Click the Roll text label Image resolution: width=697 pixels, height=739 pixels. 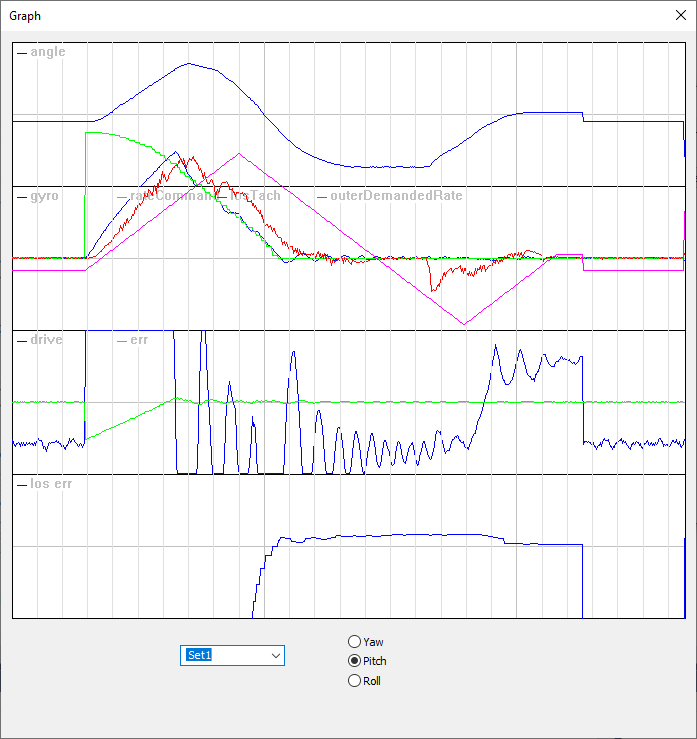[372, 681]
